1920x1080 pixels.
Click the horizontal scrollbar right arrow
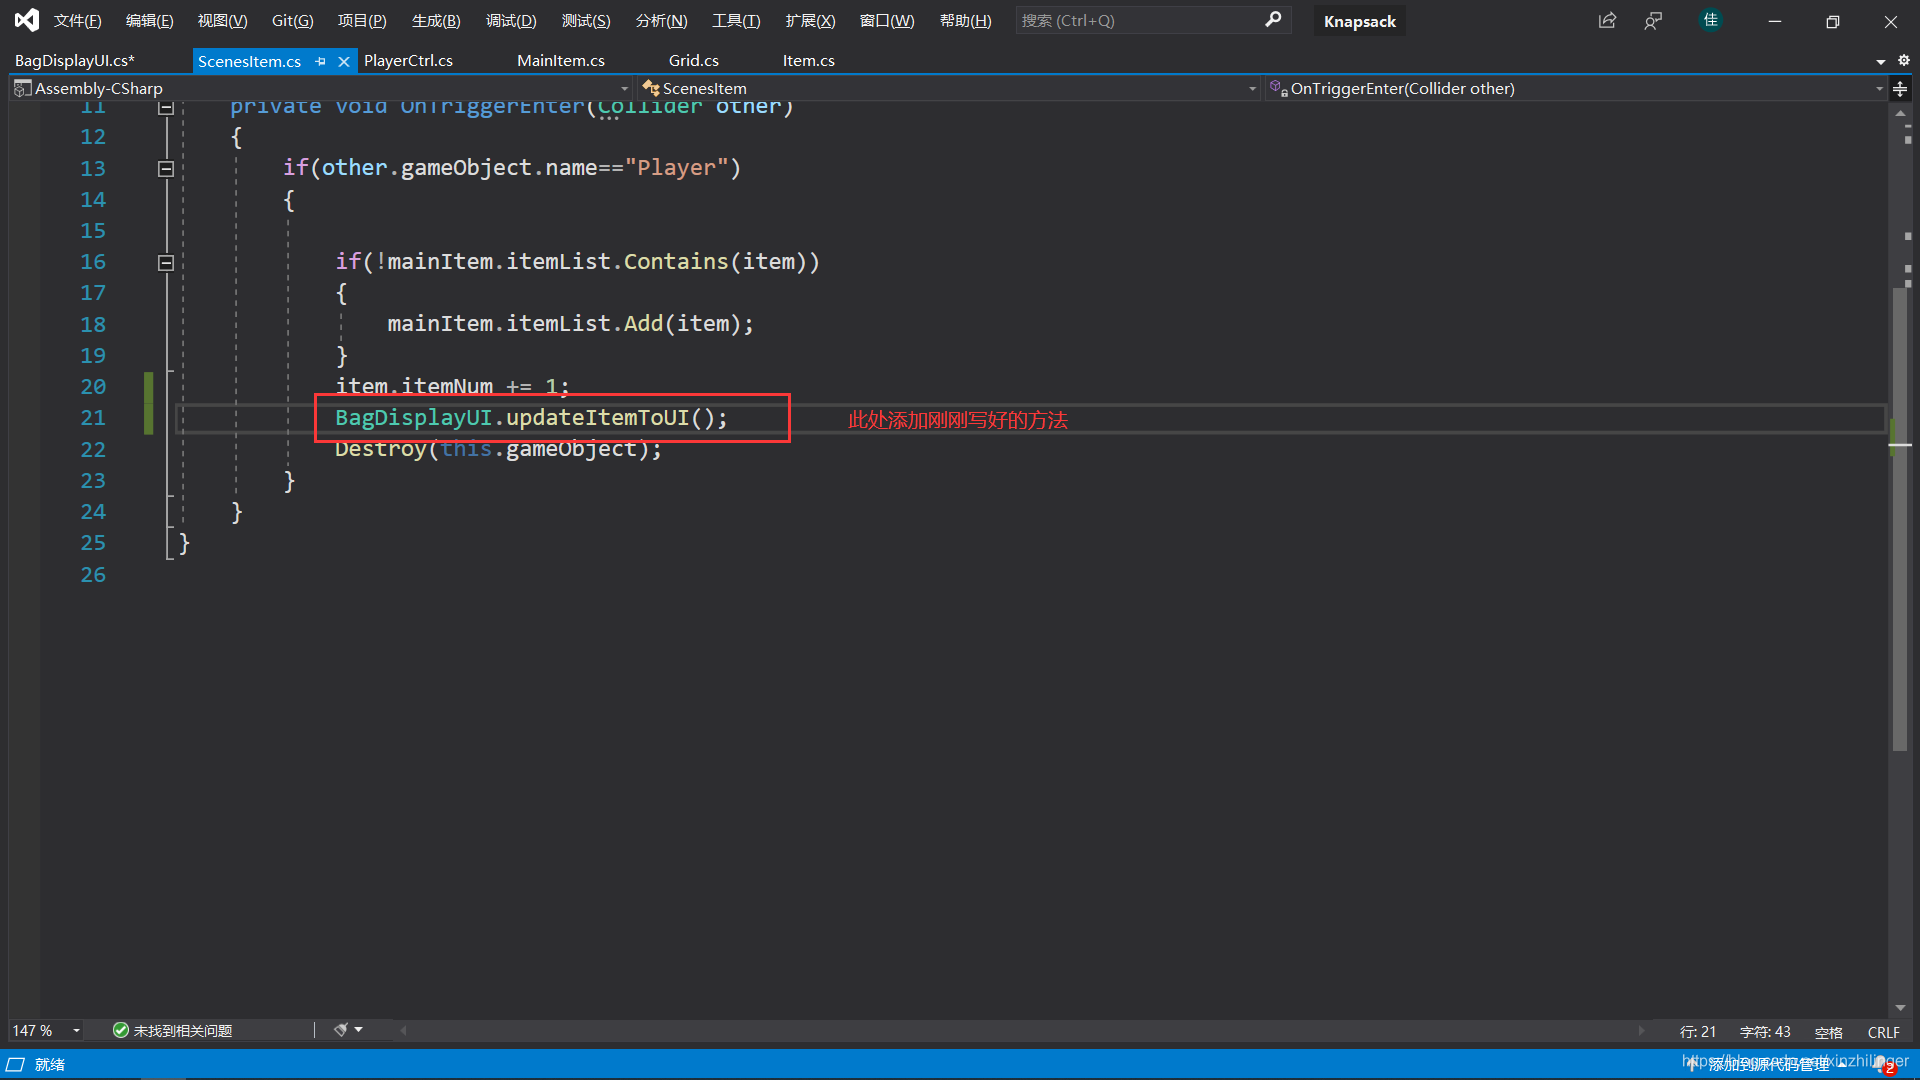[1641, 1030]
